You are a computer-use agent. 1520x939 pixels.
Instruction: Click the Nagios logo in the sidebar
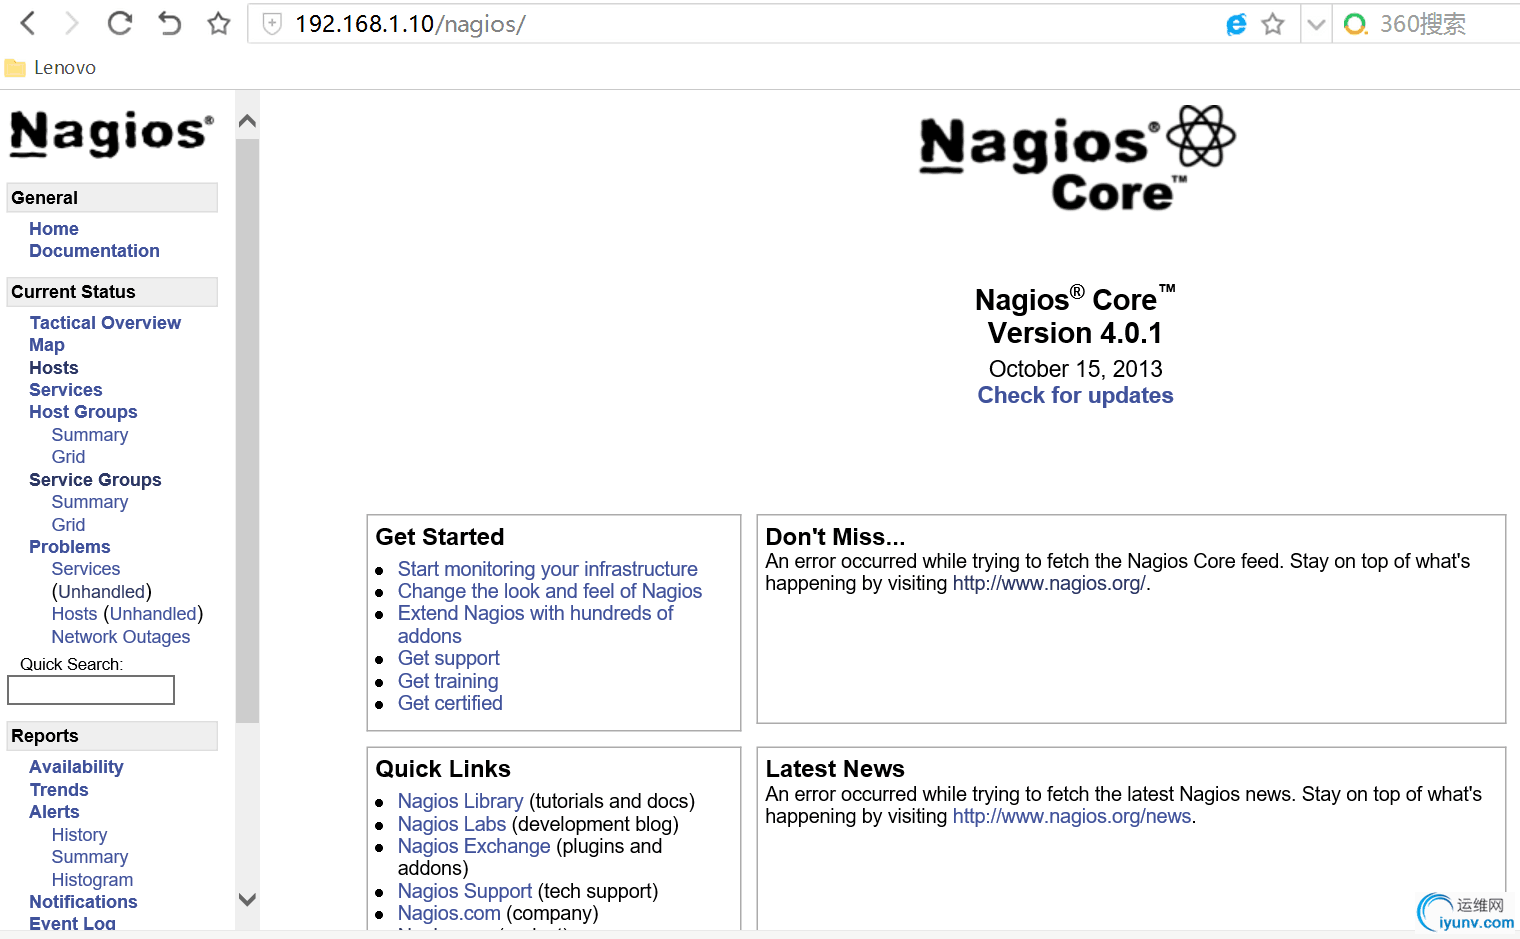tap(111, 133)
